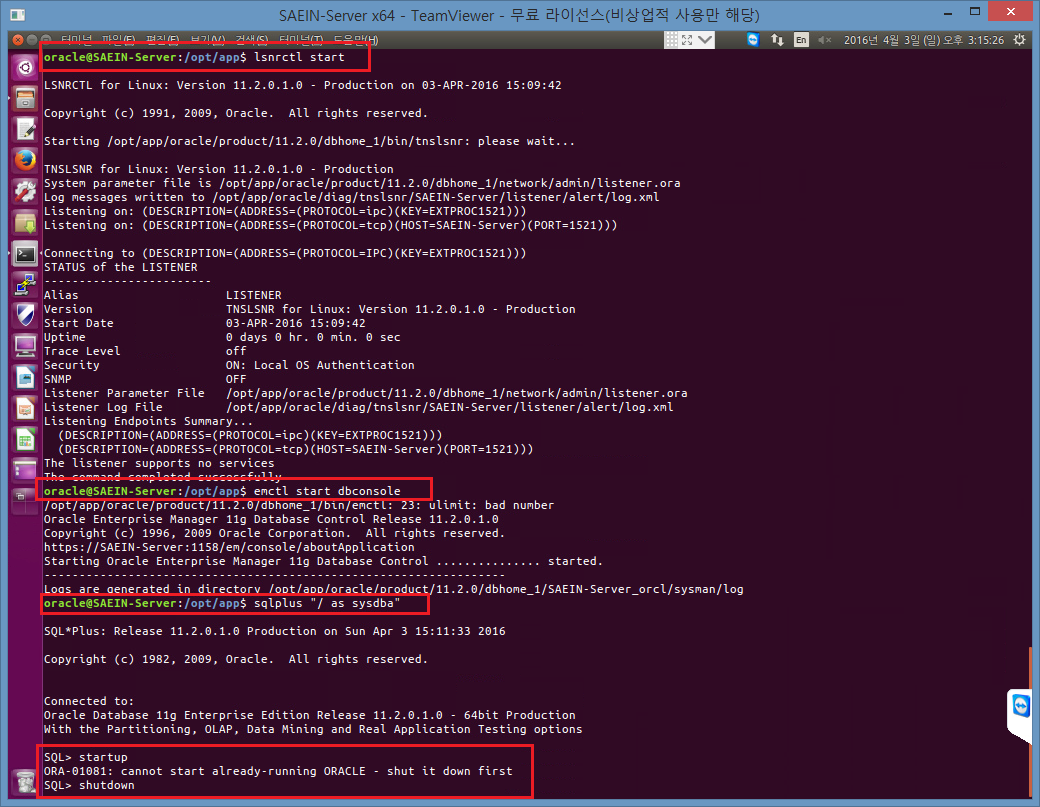Open the muted sound volume indicator
This screenshot has width=1040, height=807.
pos(824,40)
